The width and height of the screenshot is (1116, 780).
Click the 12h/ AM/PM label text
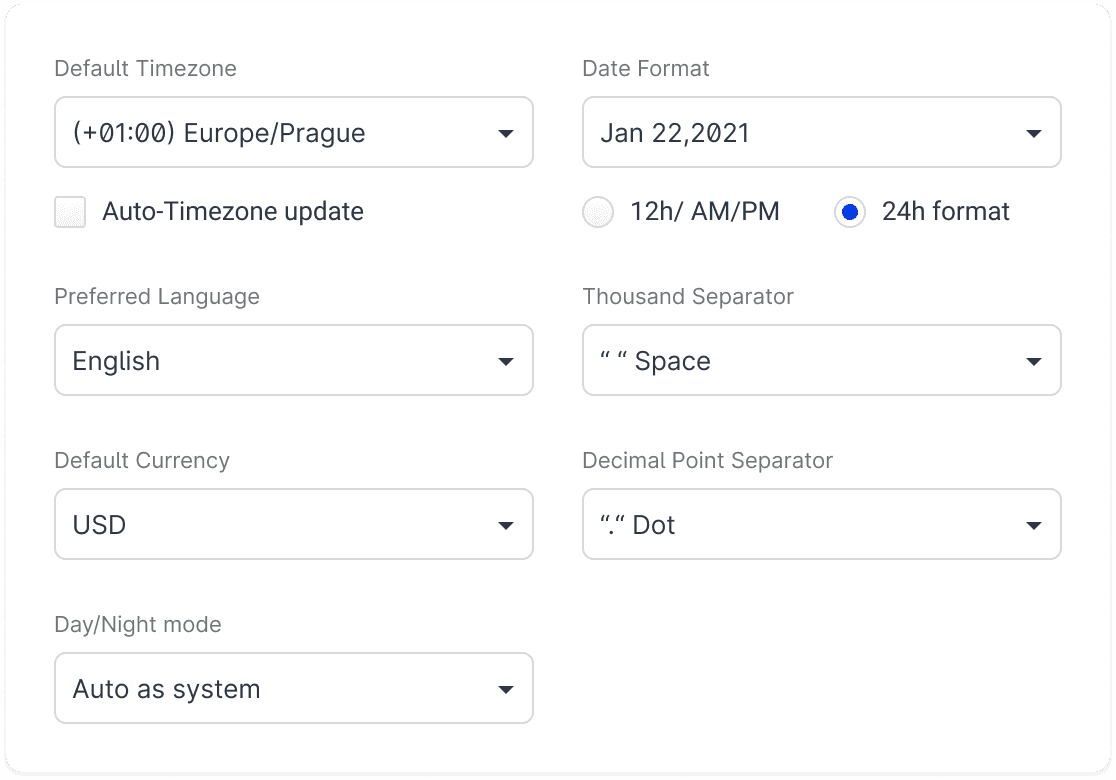click(705, 212)
